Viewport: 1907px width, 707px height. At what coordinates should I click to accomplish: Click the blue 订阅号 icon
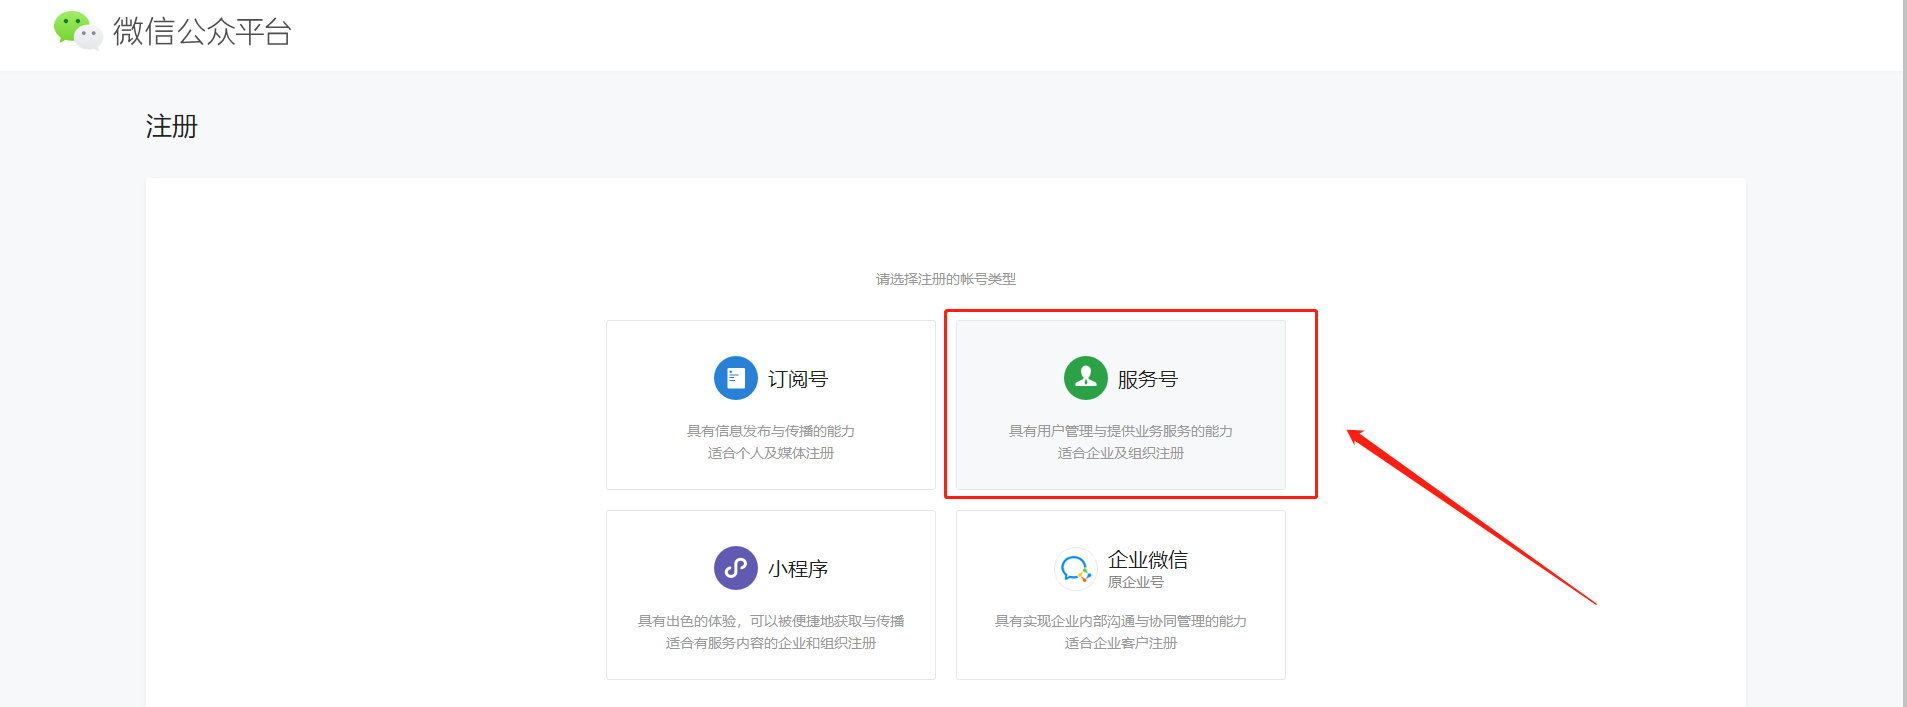pos(736,378)
